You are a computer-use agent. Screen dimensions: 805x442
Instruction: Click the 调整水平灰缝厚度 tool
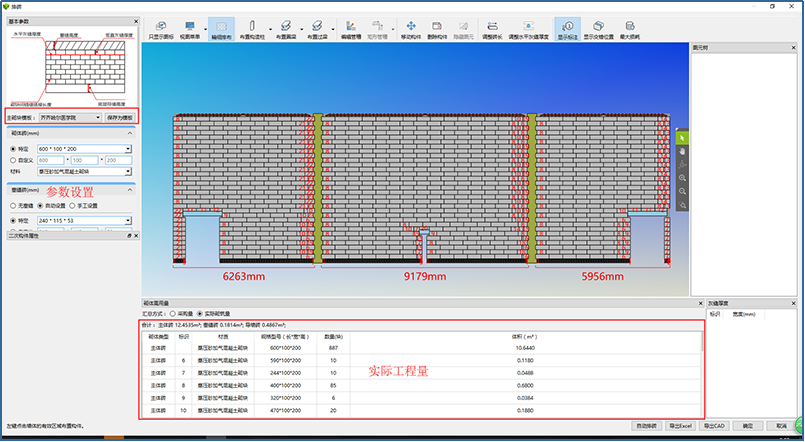[x=528, y=29]
